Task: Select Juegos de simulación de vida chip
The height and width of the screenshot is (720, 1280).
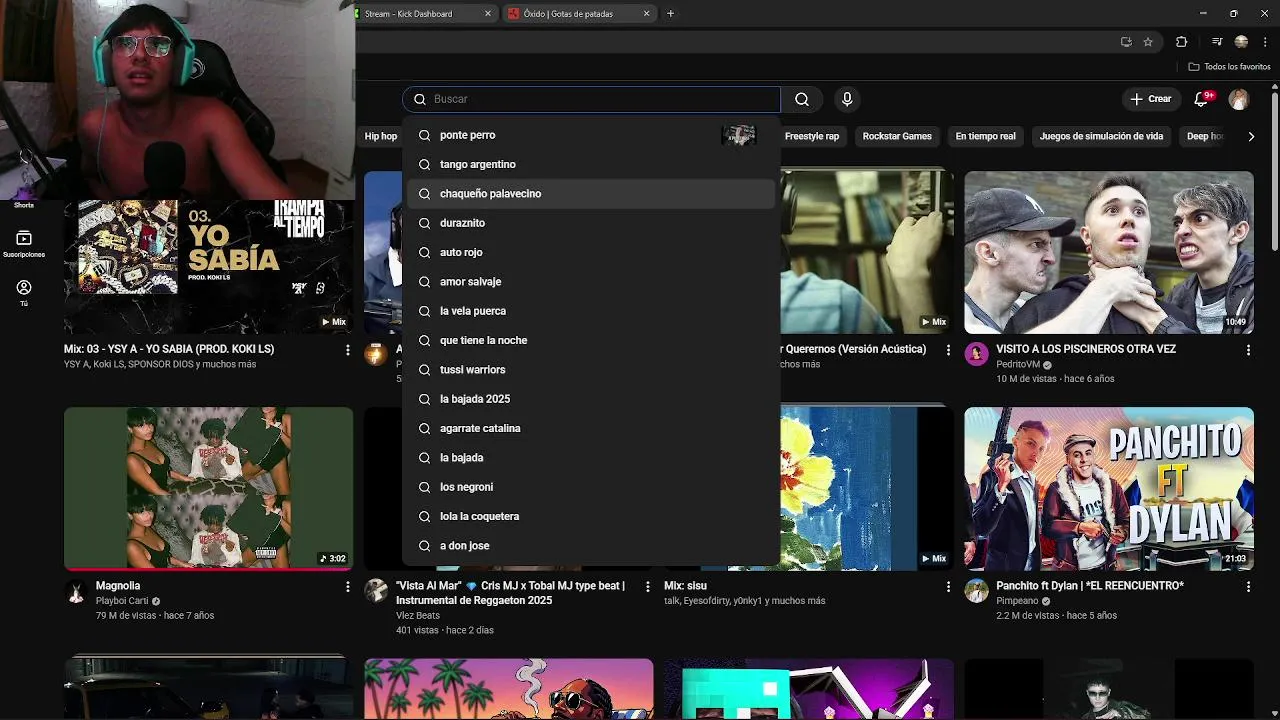Action: click(1101, 136)
